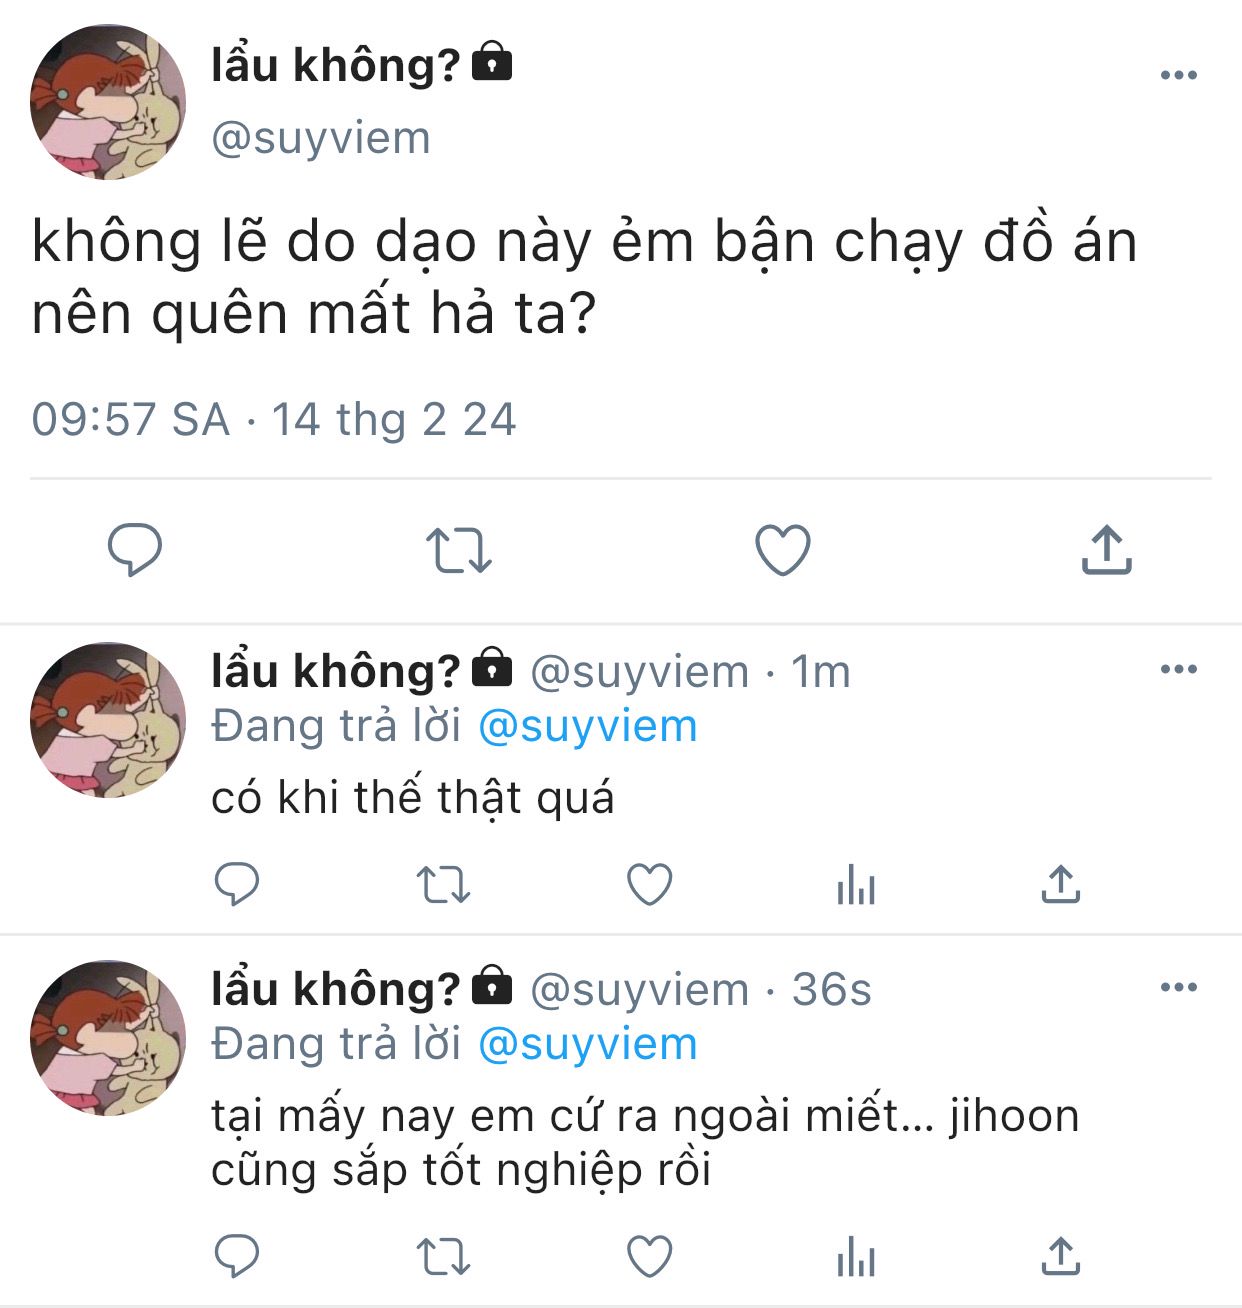Share the 'có khi thế thật quá' reply

pyautogui.click(x=1060, y=884)
